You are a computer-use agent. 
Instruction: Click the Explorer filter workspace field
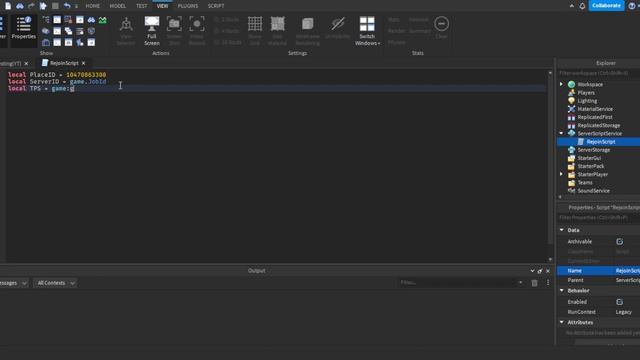pos(599,73)
